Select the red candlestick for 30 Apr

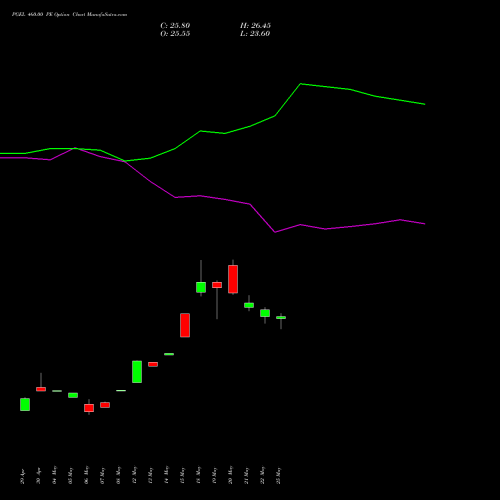(x=41, y=389)
